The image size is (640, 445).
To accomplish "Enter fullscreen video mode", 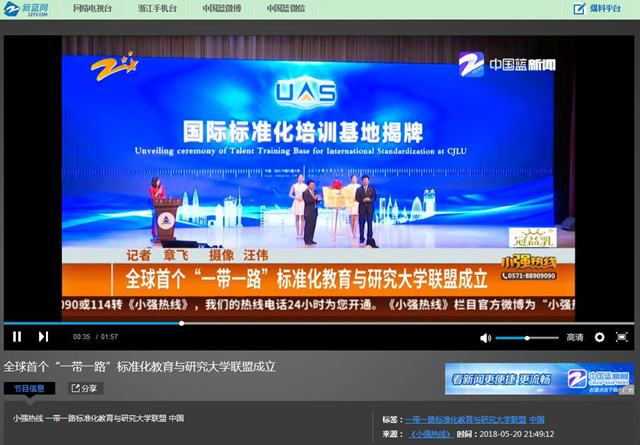I will (x=623, y=338).
